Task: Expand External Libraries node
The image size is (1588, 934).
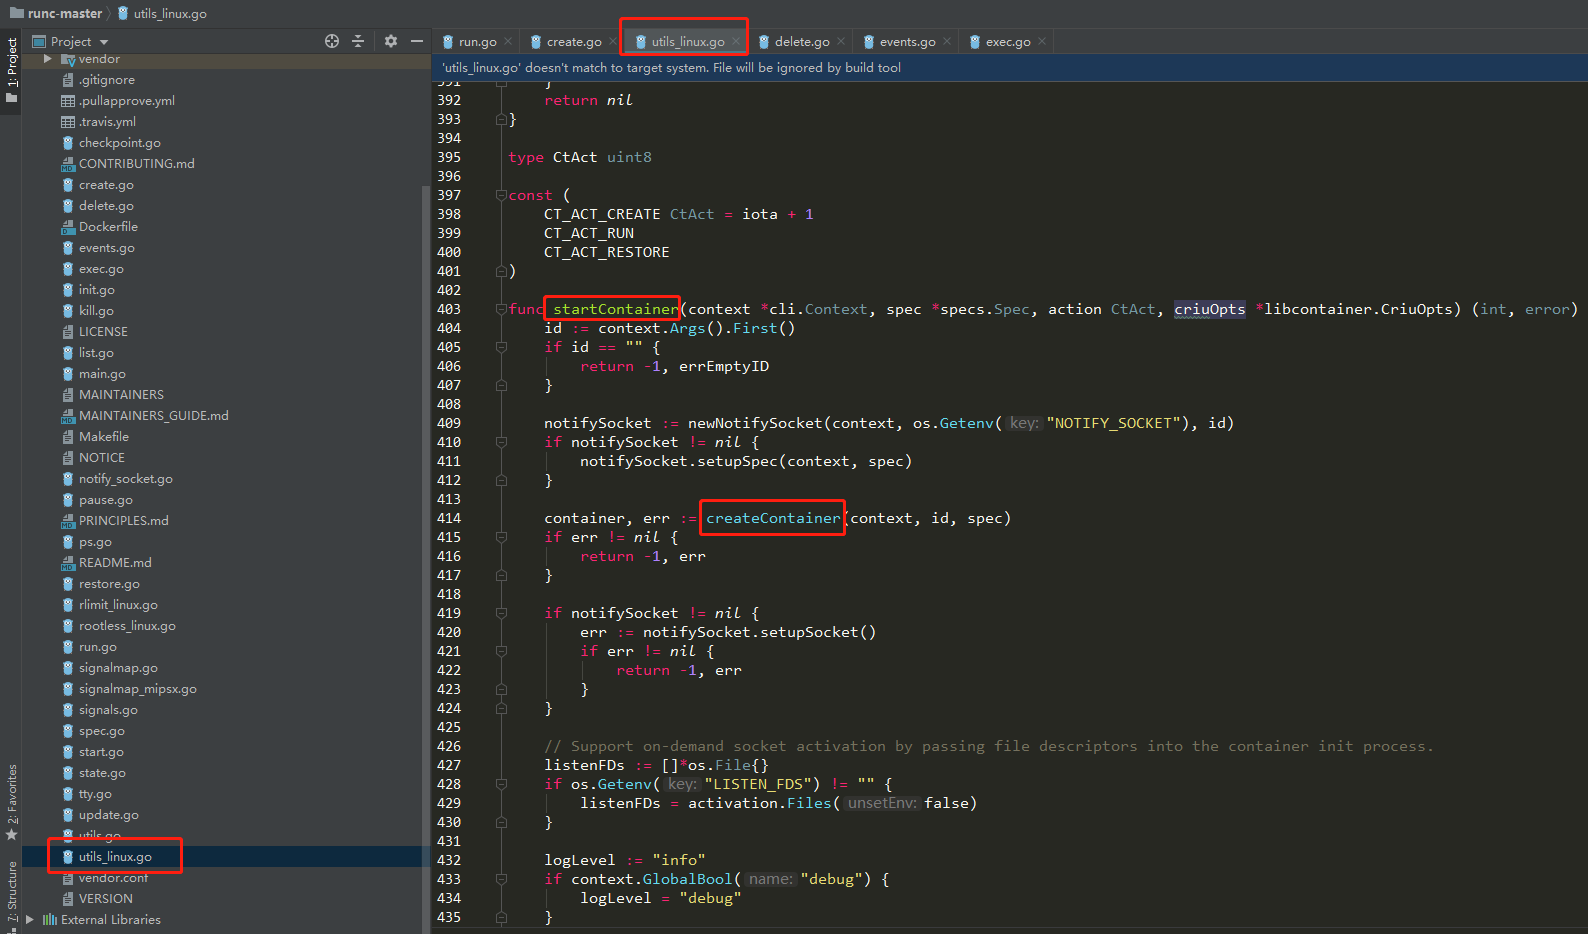Action: point(30,919)
